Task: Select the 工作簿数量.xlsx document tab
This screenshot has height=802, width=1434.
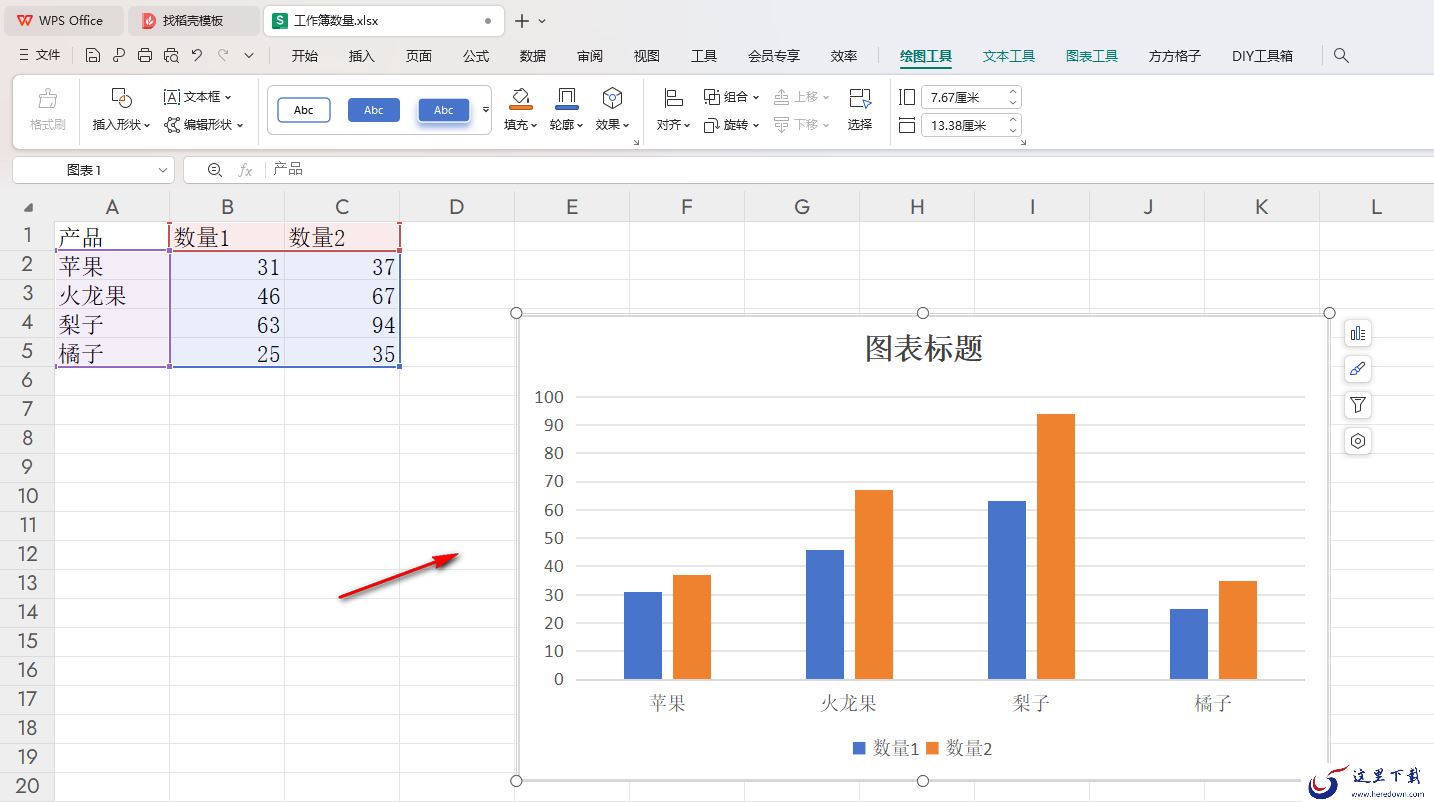Action: pos(385,20)
